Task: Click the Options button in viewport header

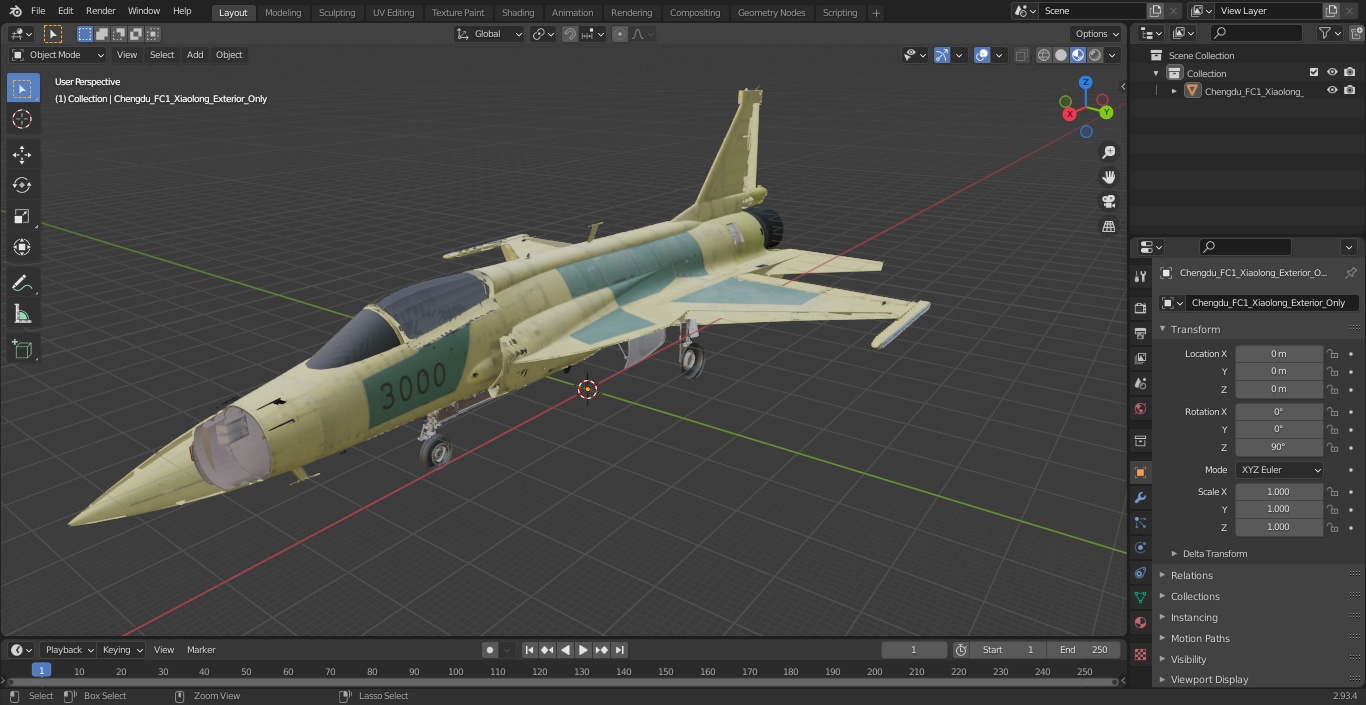Action: point(1097,34)
